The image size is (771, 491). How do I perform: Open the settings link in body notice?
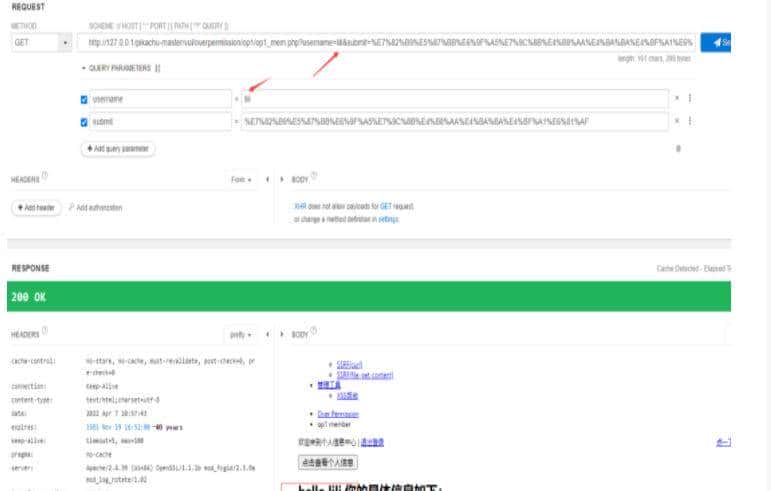388,219
